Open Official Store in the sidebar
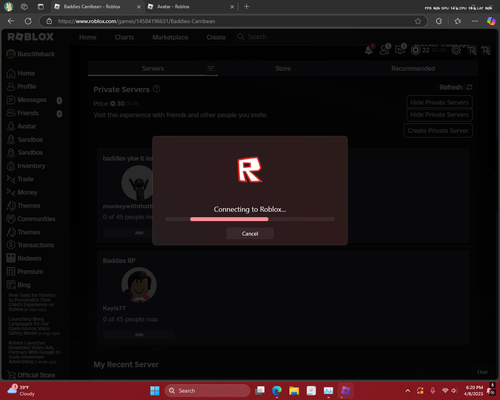Image resolution: width=500 pixels, height=400 pixels. (x=31, y=375)
